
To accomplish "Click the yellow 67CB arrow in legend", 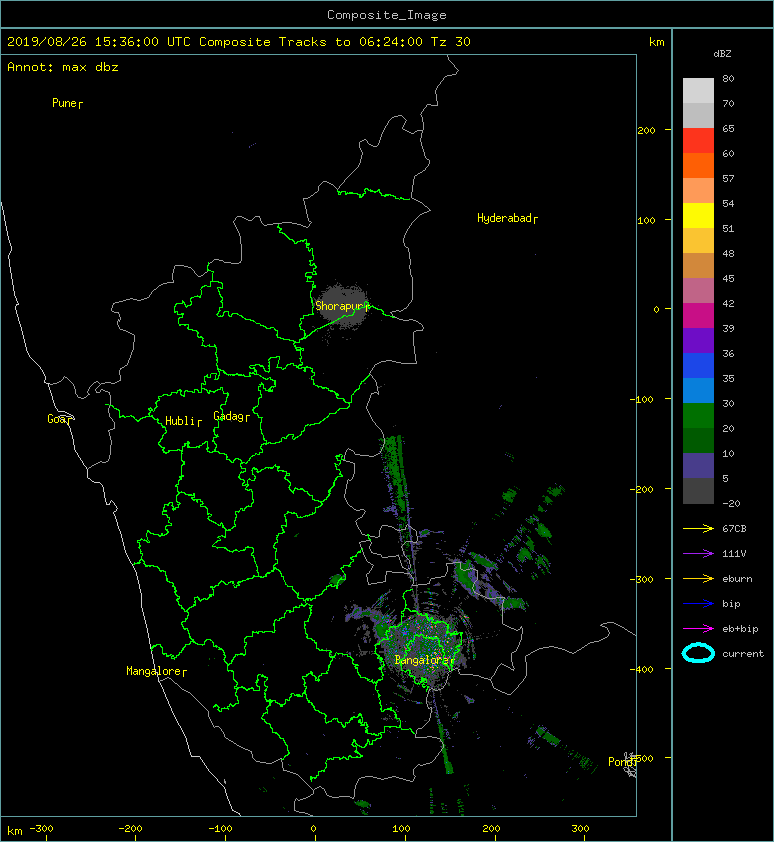I will click(698, 529).
